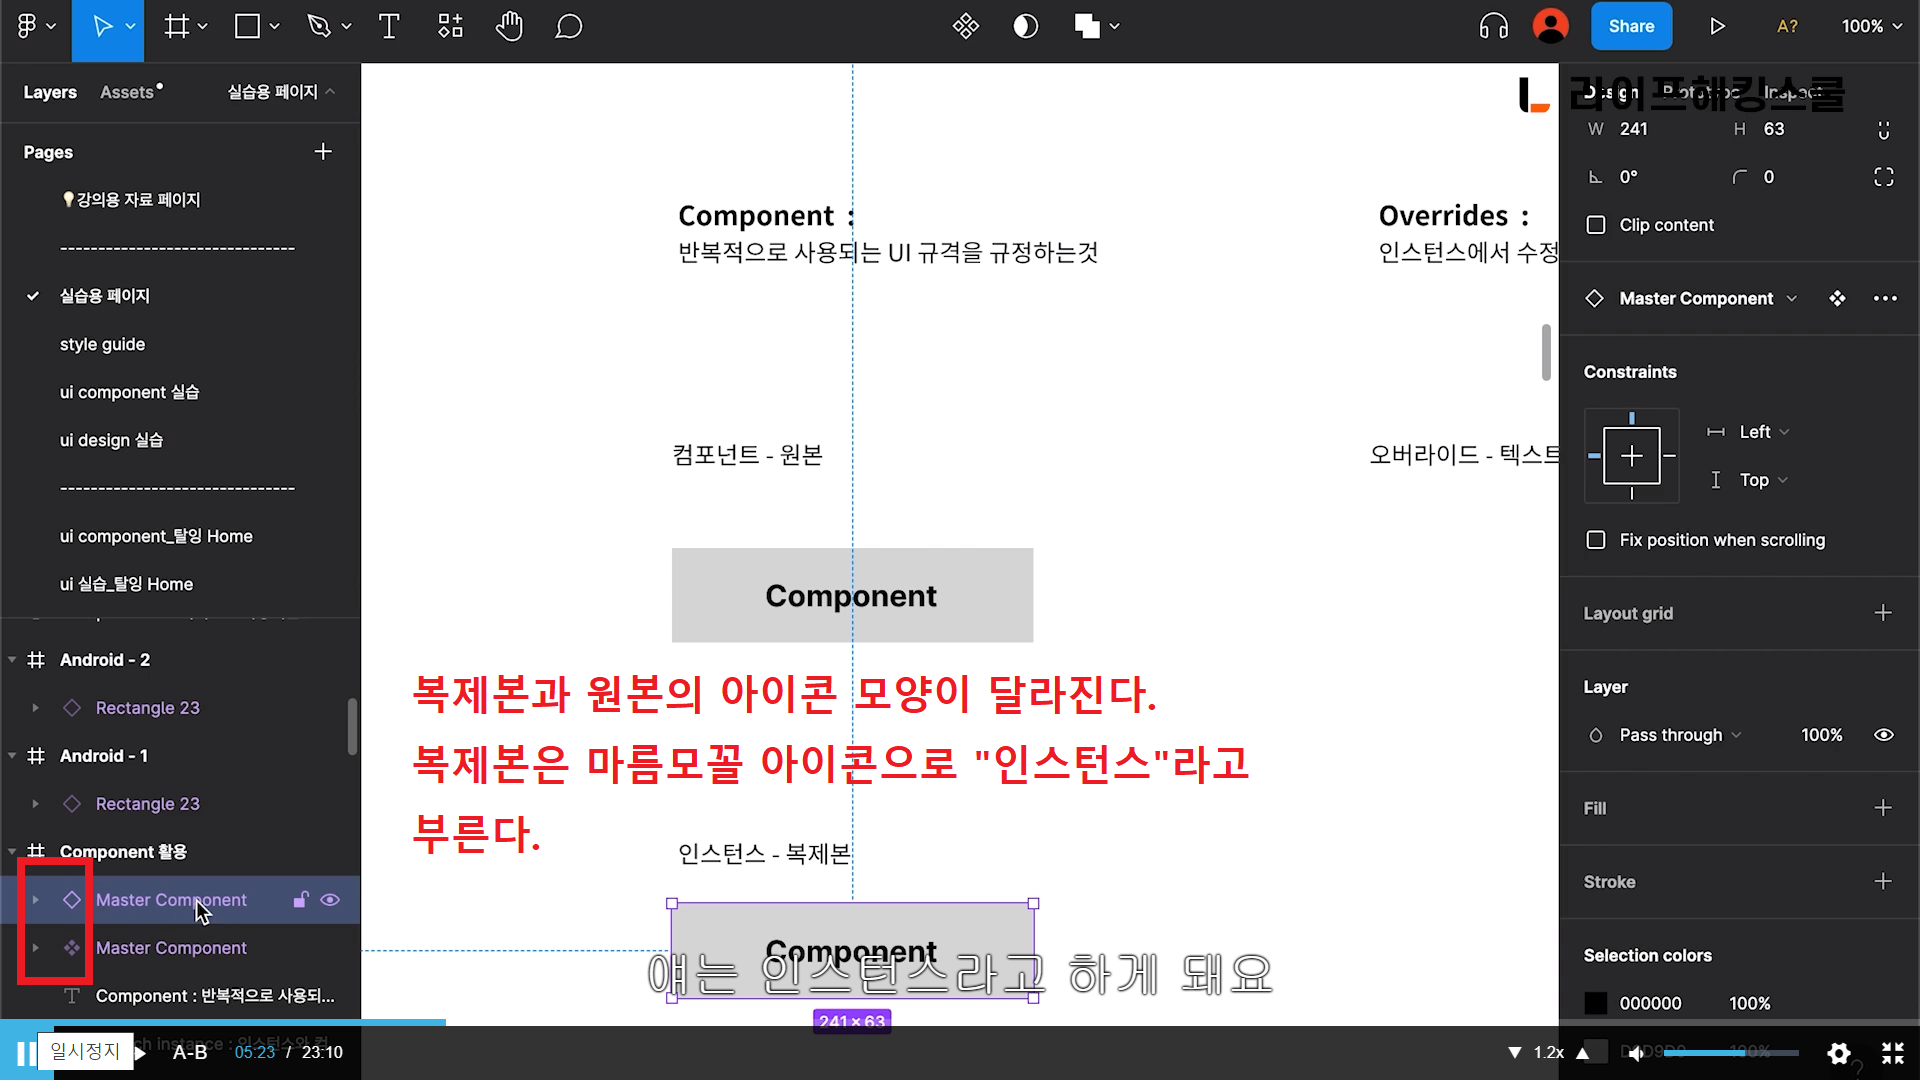Select the Text tool
Image resolution: width=1920 pixels, height=1080 pixels.
point(389,27)
